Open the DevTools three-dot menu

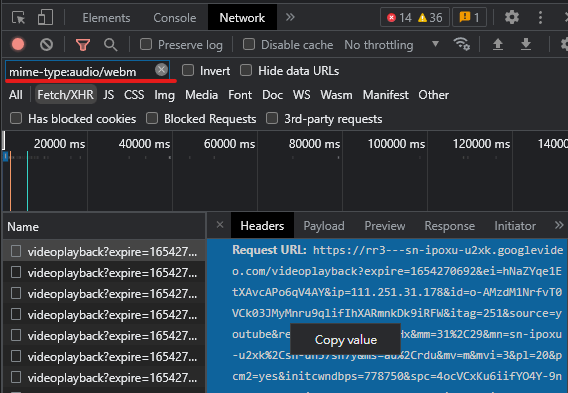coord(540,17)
